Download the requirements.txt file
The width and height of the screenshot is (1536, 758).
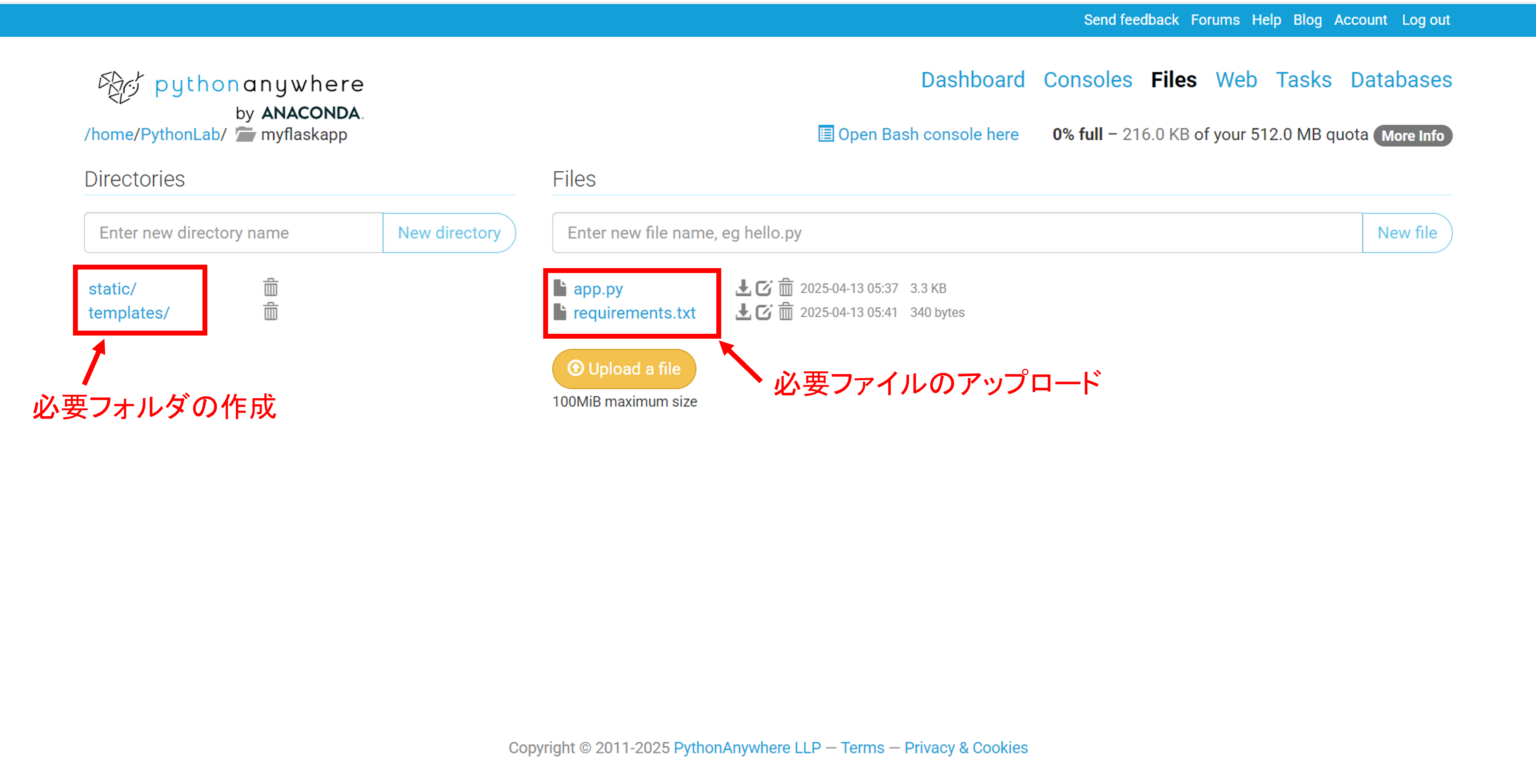tap(743, 312)
